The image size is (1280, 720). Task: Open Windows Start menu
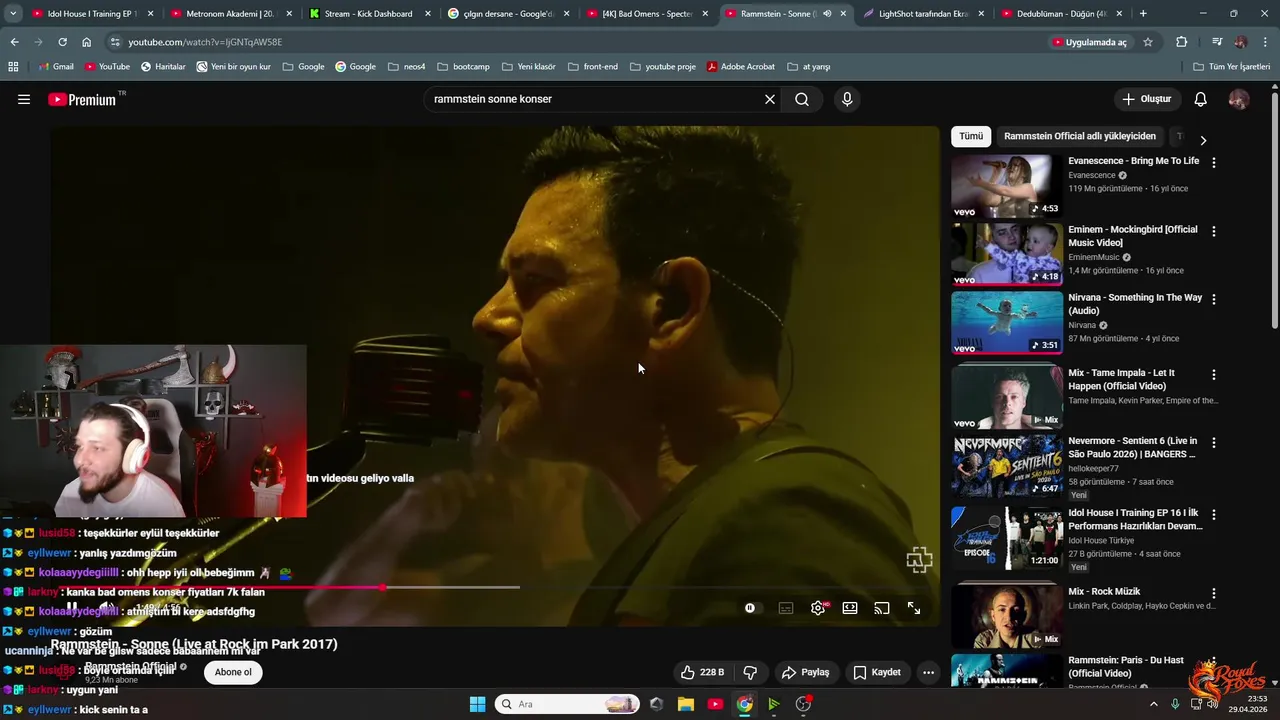point(477,704)
